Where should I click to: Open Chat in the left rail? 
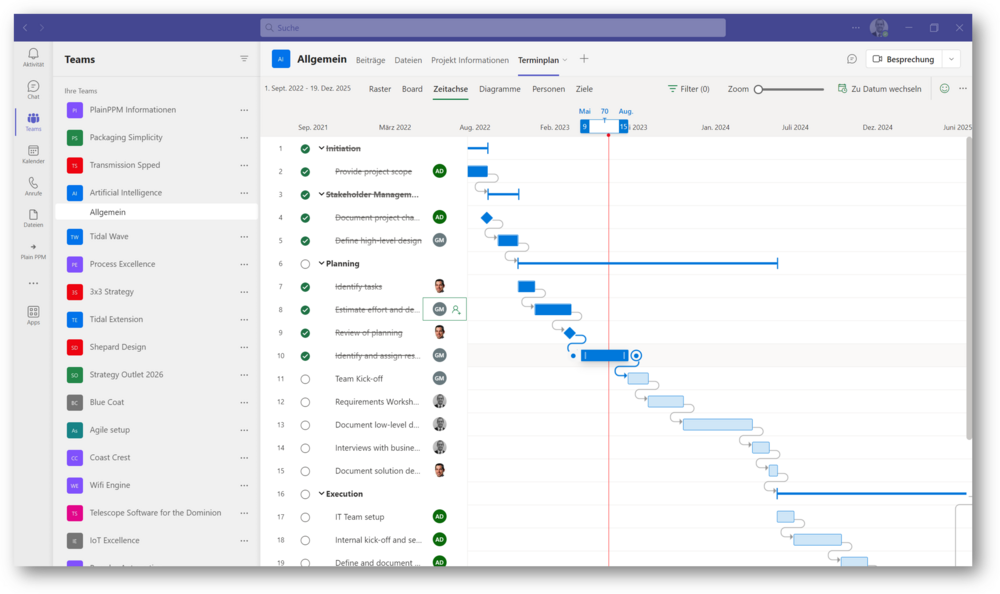pos(33,89)
